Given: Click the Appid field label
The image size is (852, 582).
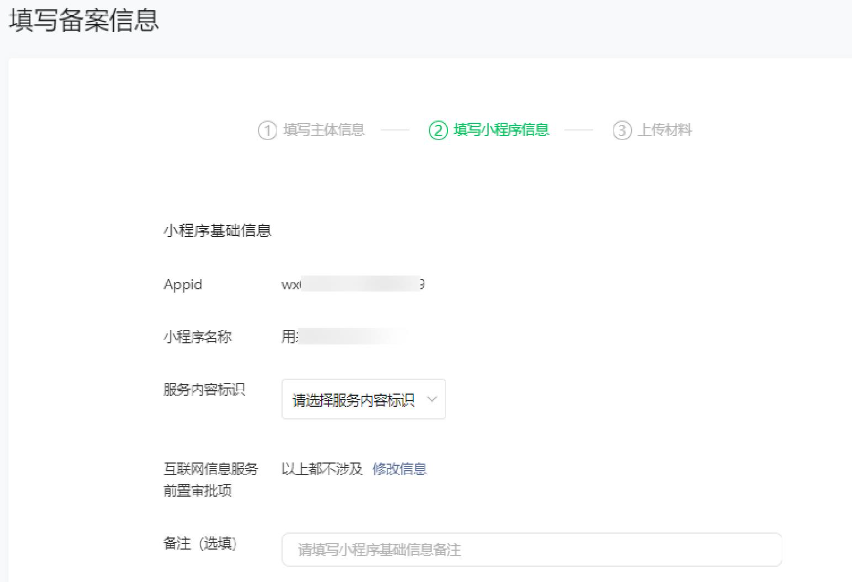Looking at the screenshot, I should [183, 285].
